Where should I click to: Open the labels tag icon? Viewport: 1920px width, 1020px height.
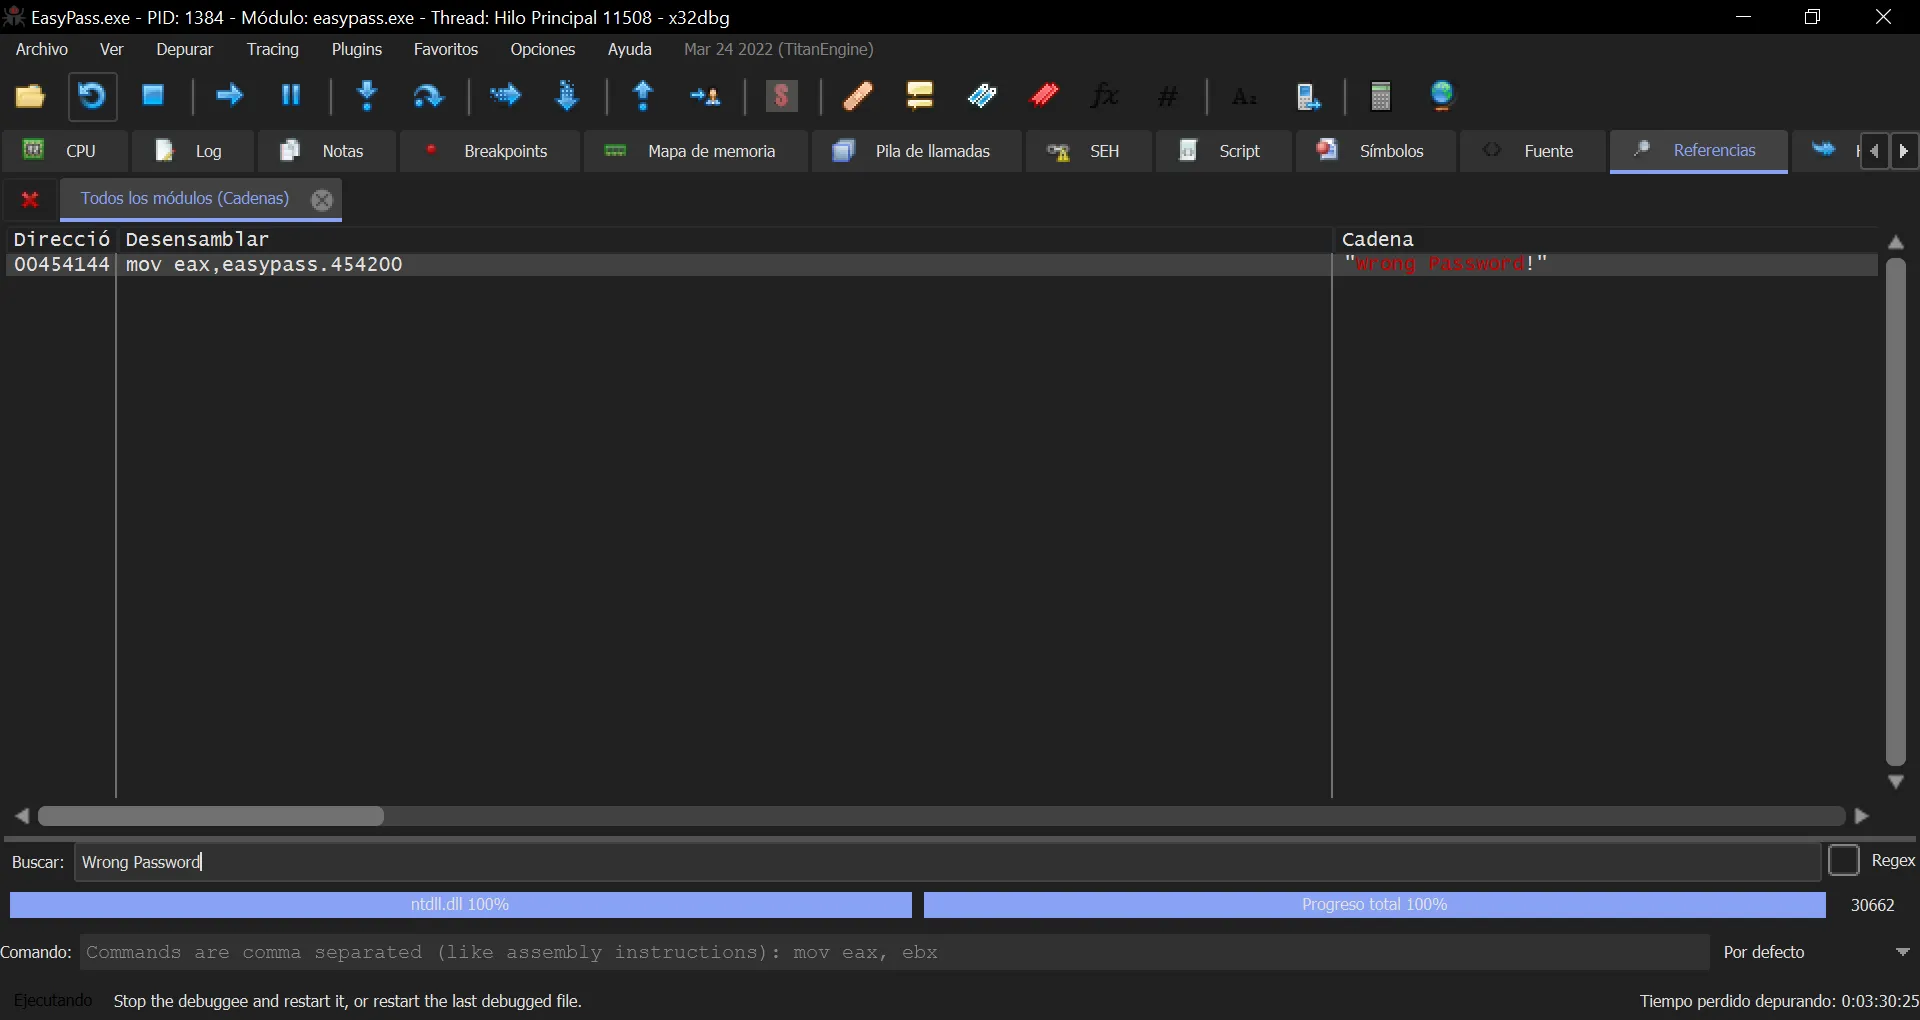pos(982,96)
